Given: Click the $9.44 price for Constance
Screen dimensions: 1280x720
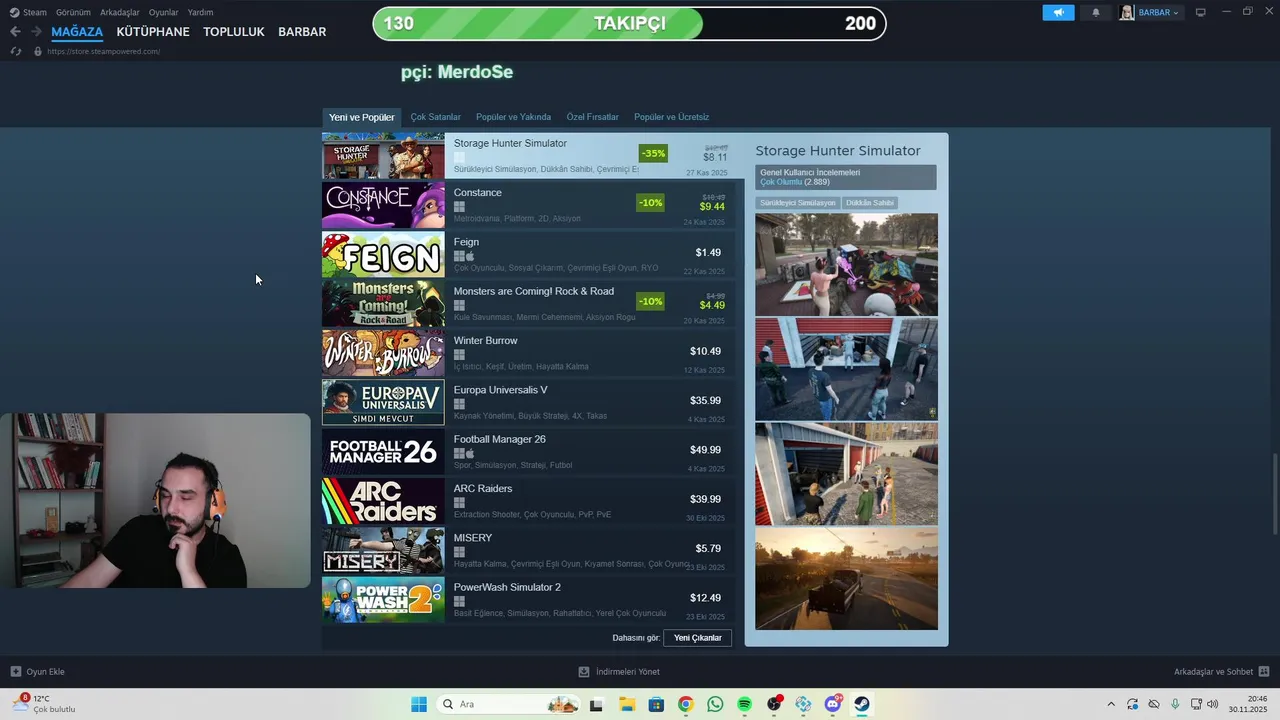Looking at the screenshot, I should pyautogui.click(x=712, y=207).
